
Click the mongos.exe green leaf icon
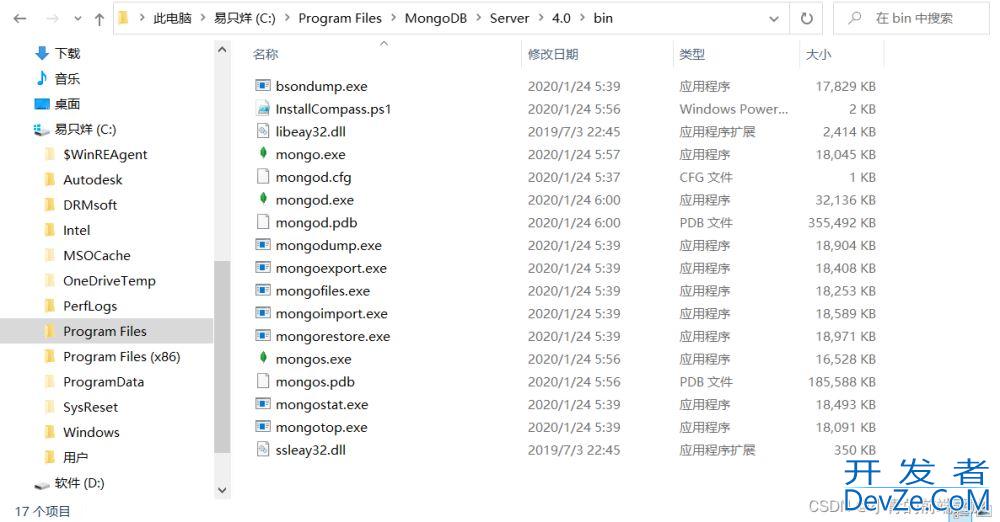point(263,358)
